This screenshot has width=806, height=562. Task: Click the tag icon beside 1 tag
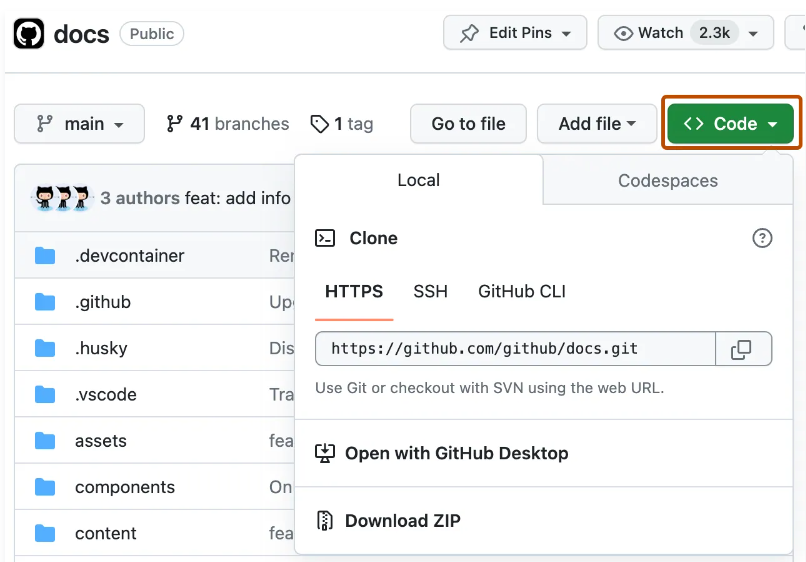tap(319, 124)
